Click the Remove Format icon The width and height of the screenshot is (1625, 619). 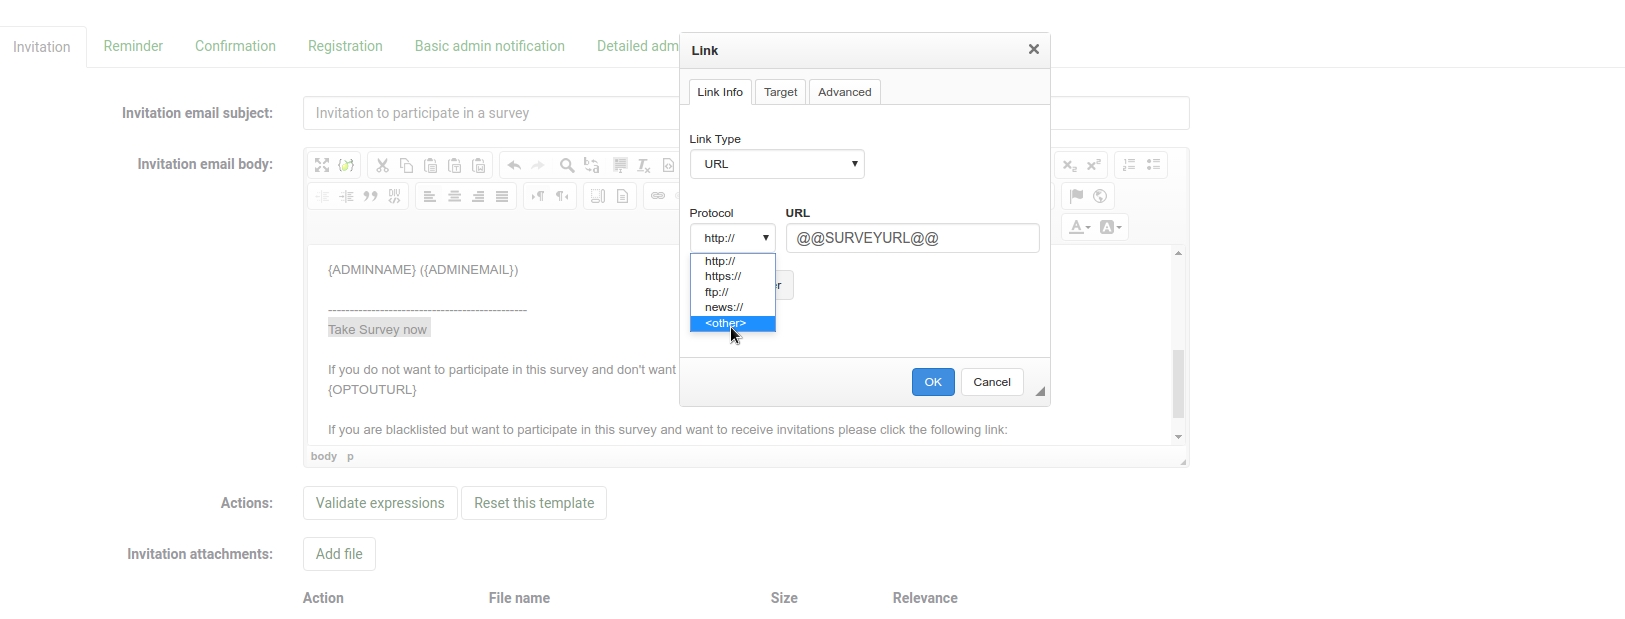click(x=644, y=166)
